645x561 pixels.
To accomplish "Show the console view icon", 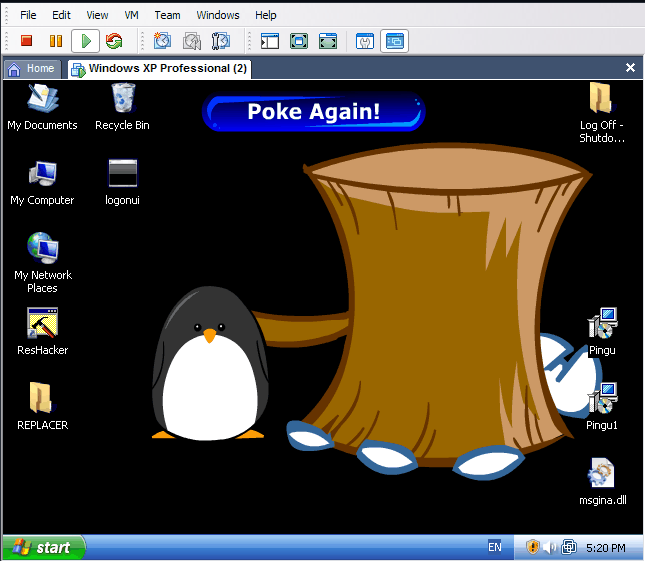I will [x=394, y=41].
